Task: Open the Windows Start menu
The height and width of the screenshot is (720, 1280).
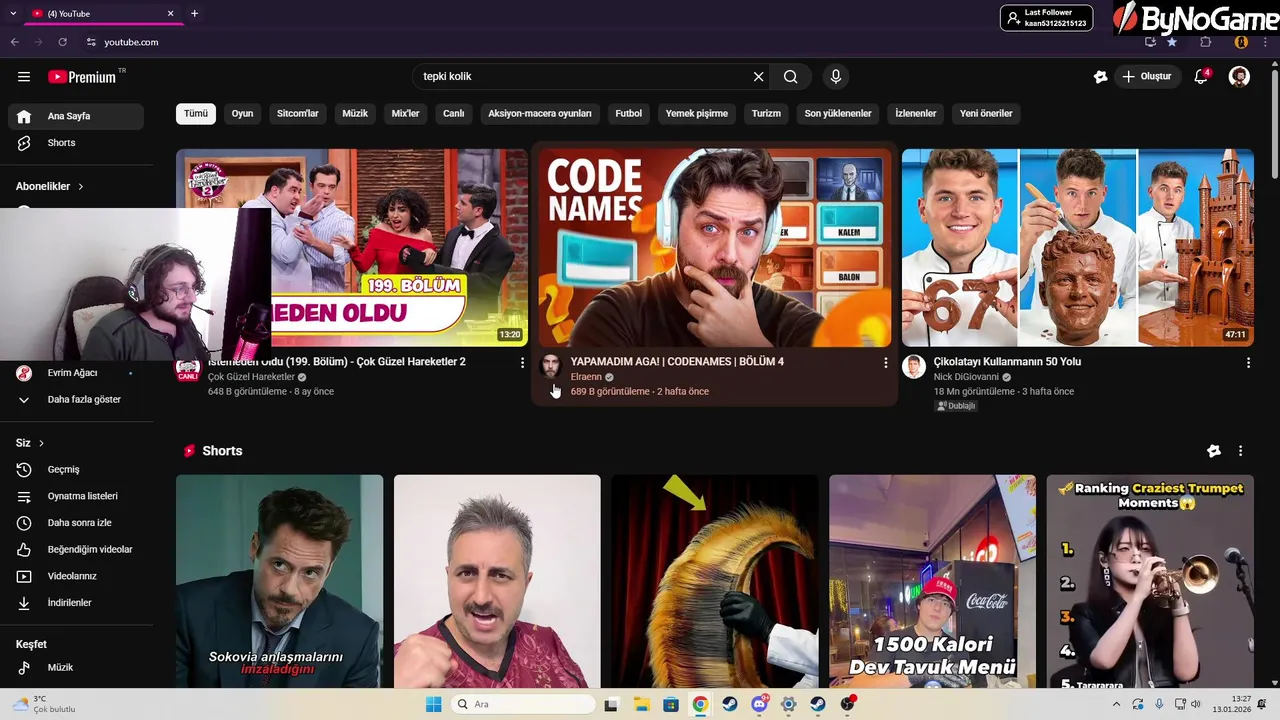Action: 433,704
